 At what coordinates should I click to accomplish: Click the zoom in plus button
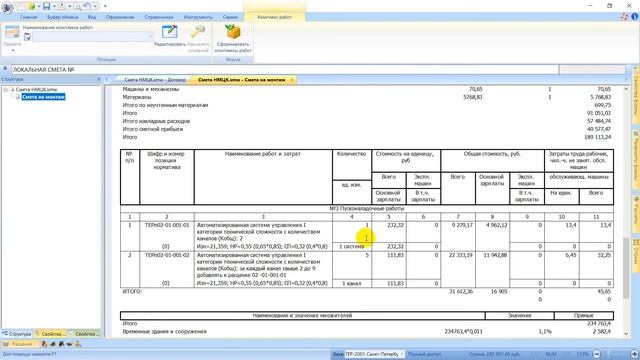(x=635, y=354)
